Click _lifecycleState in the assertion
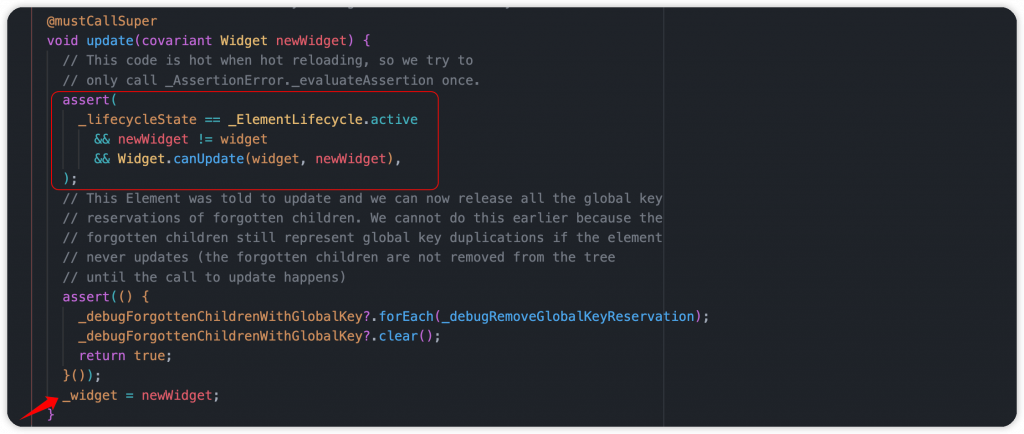Image resolution: width=1024 pixels, height=434 pixels. pyautogui.click(x=137, y=120)
